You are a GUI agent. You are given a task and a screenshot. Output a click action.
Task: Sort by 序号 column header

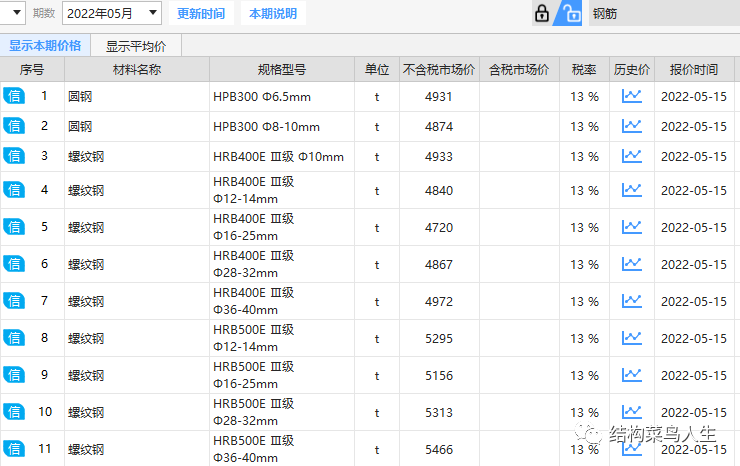click(32, 70)
